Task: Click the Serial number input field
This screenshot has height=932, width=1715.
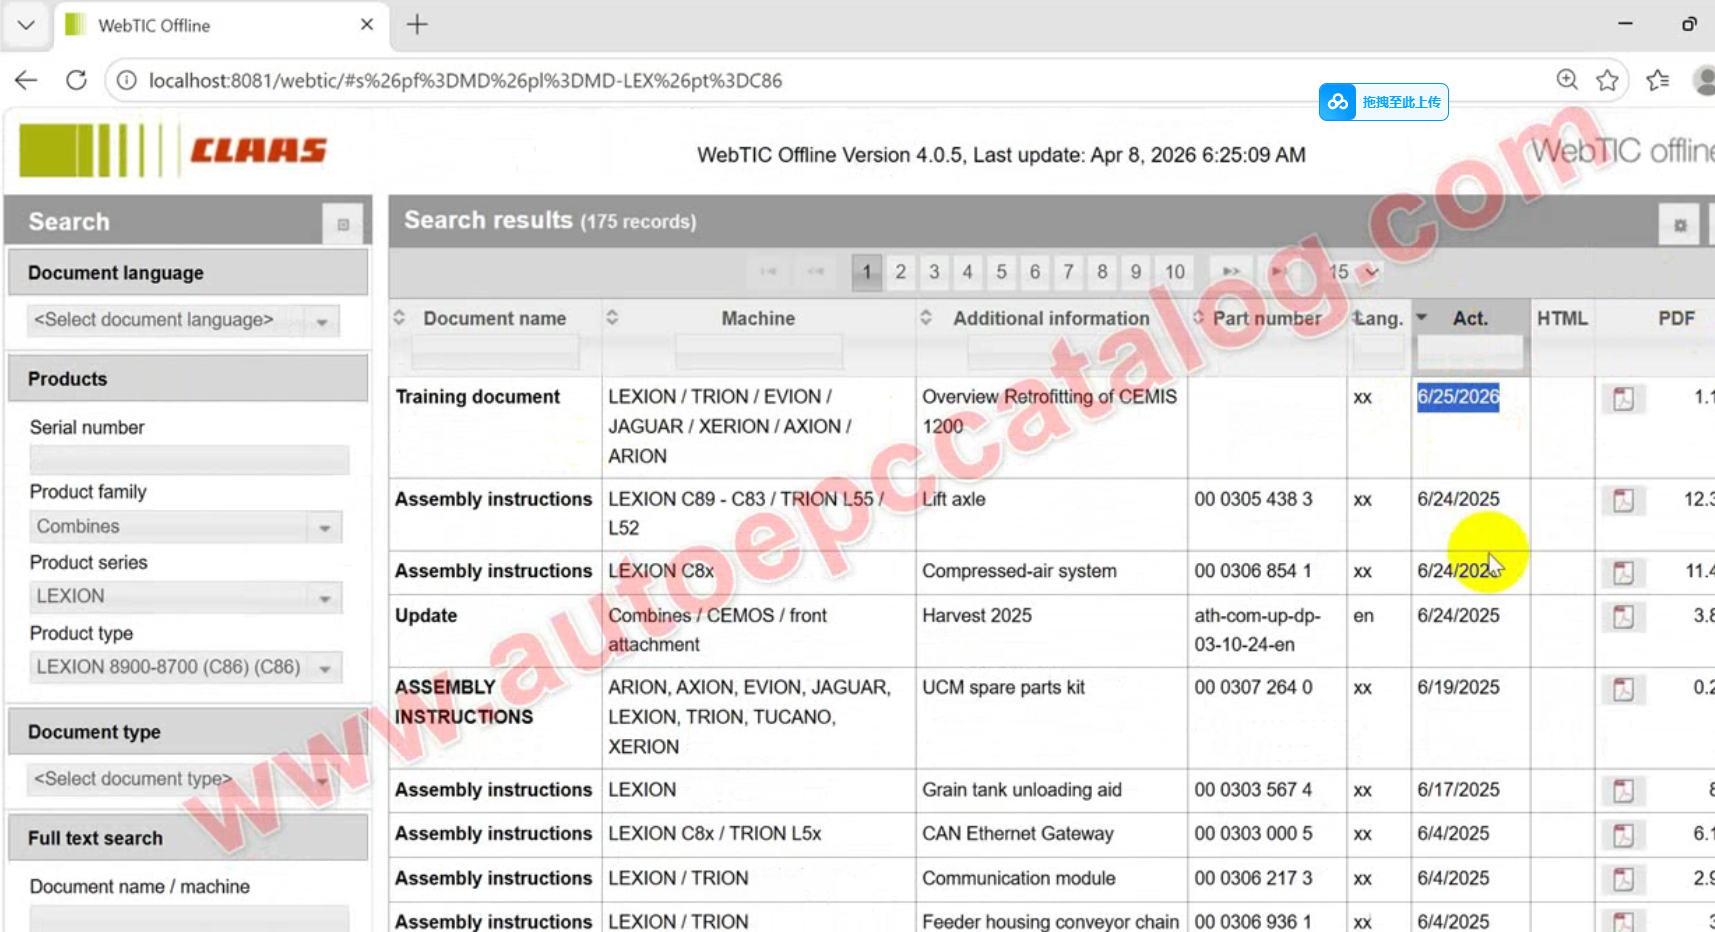Action: (x=189, y=460)
